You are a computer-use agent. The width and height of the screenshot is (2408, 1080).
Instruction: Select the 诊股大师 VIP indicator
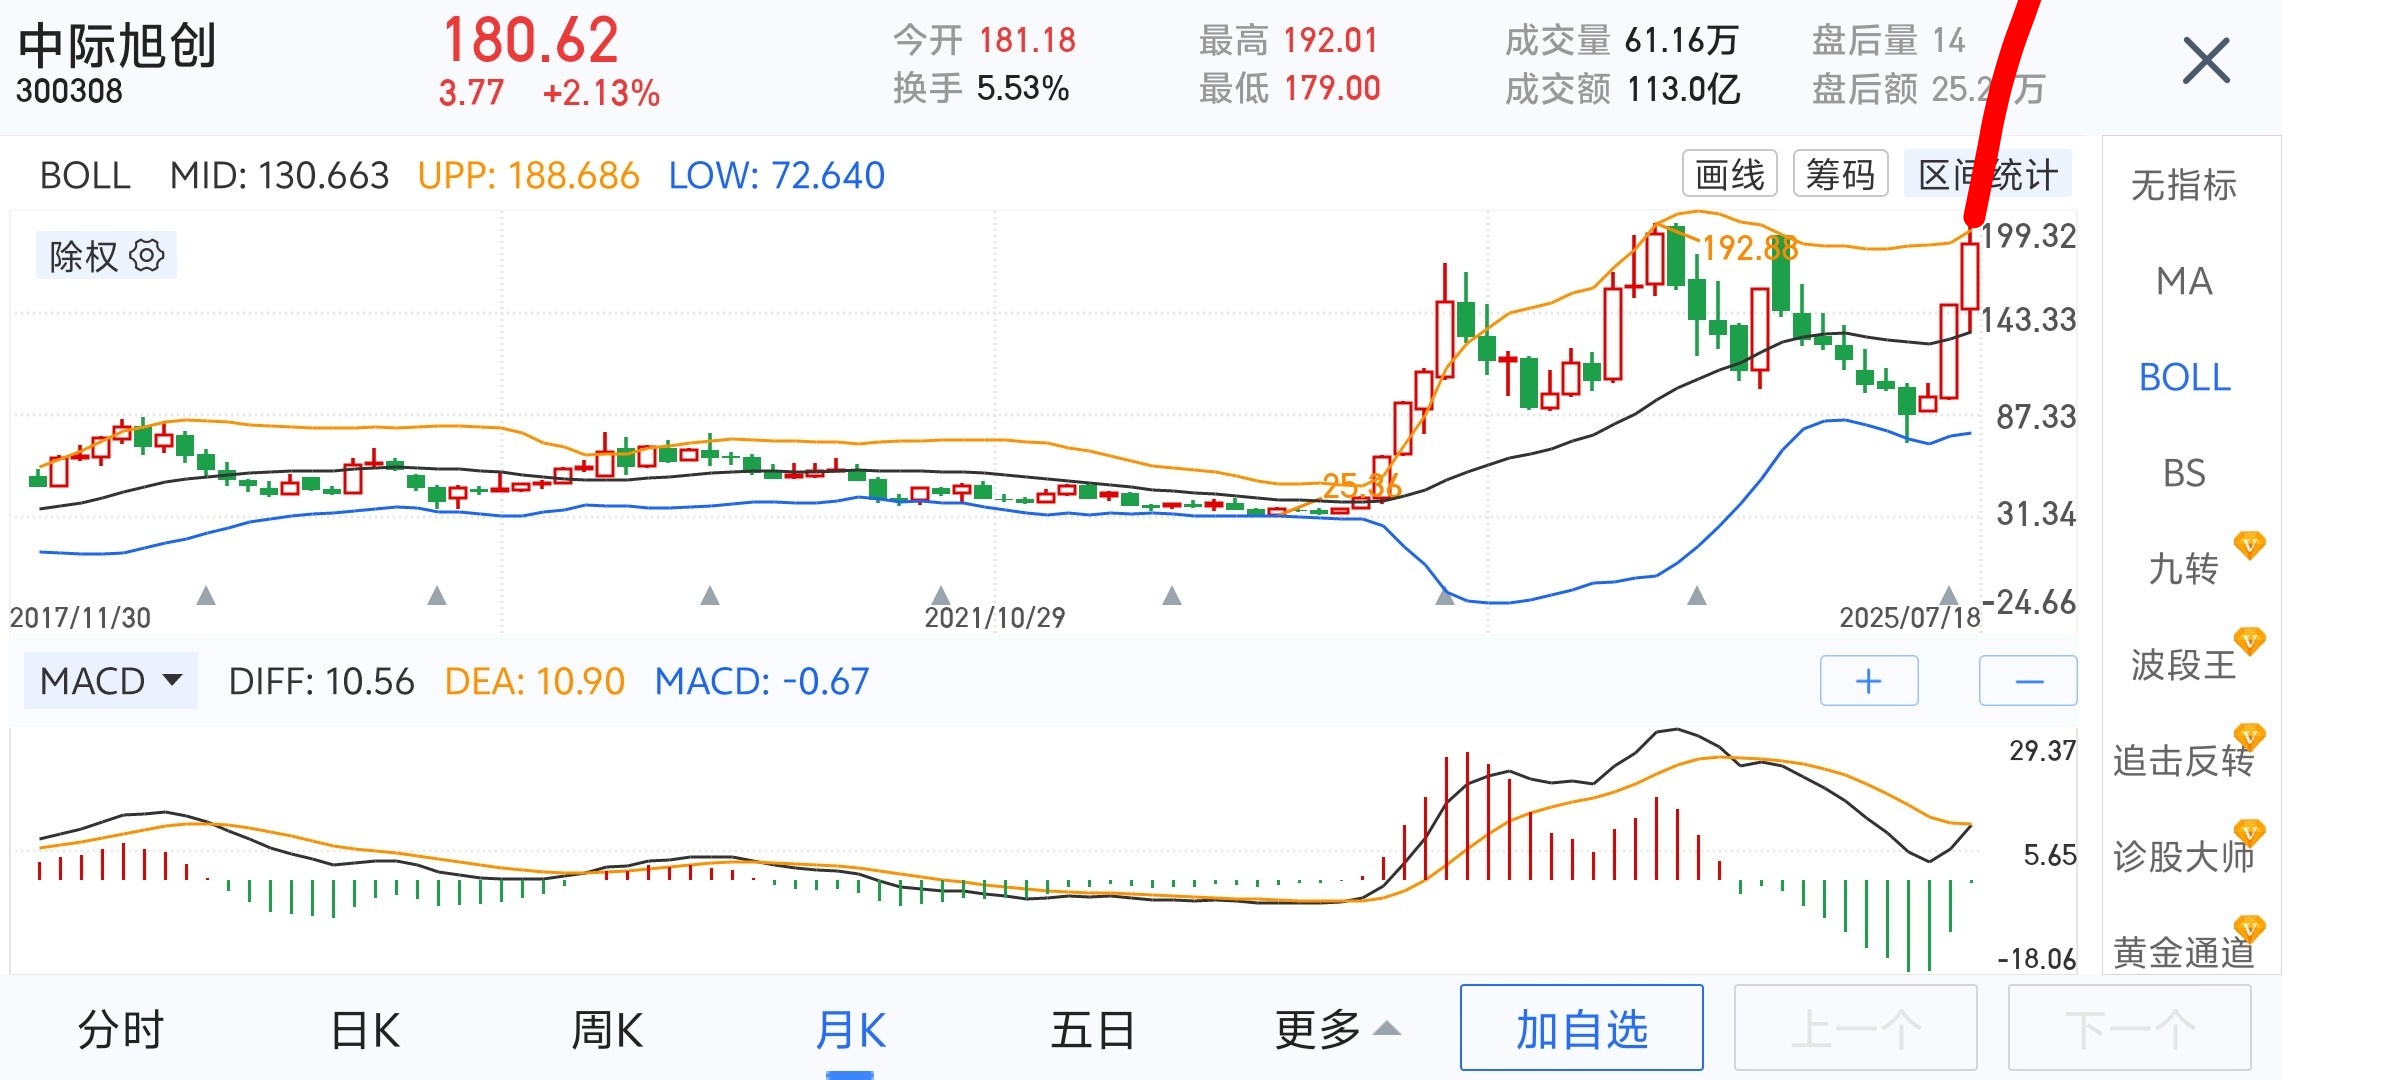pyautogui.click(x=2184, y=856)
